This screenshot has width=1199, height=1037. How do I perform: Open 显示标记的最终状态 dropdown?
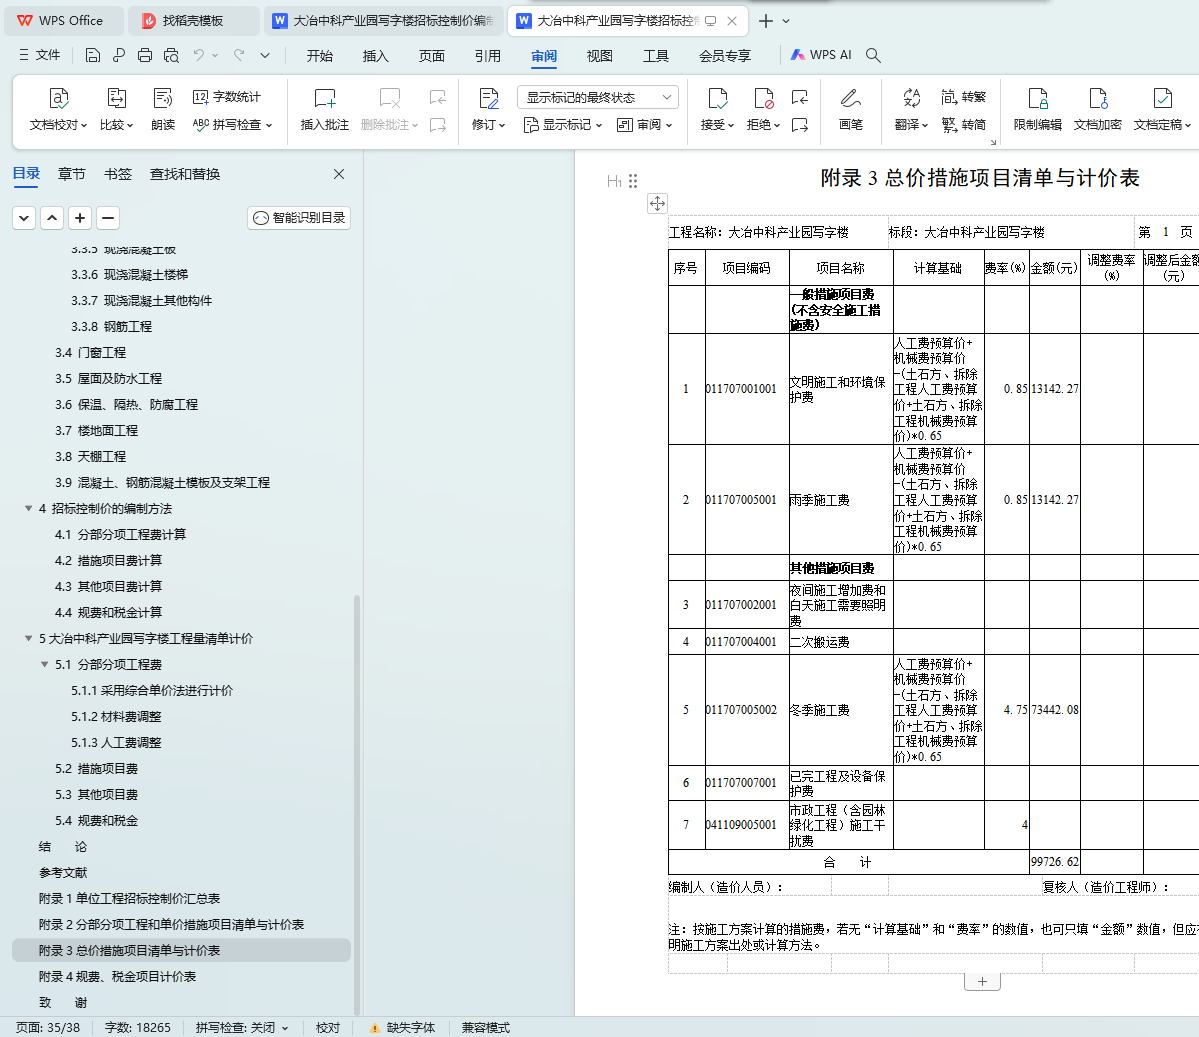[x=598, y=97]
